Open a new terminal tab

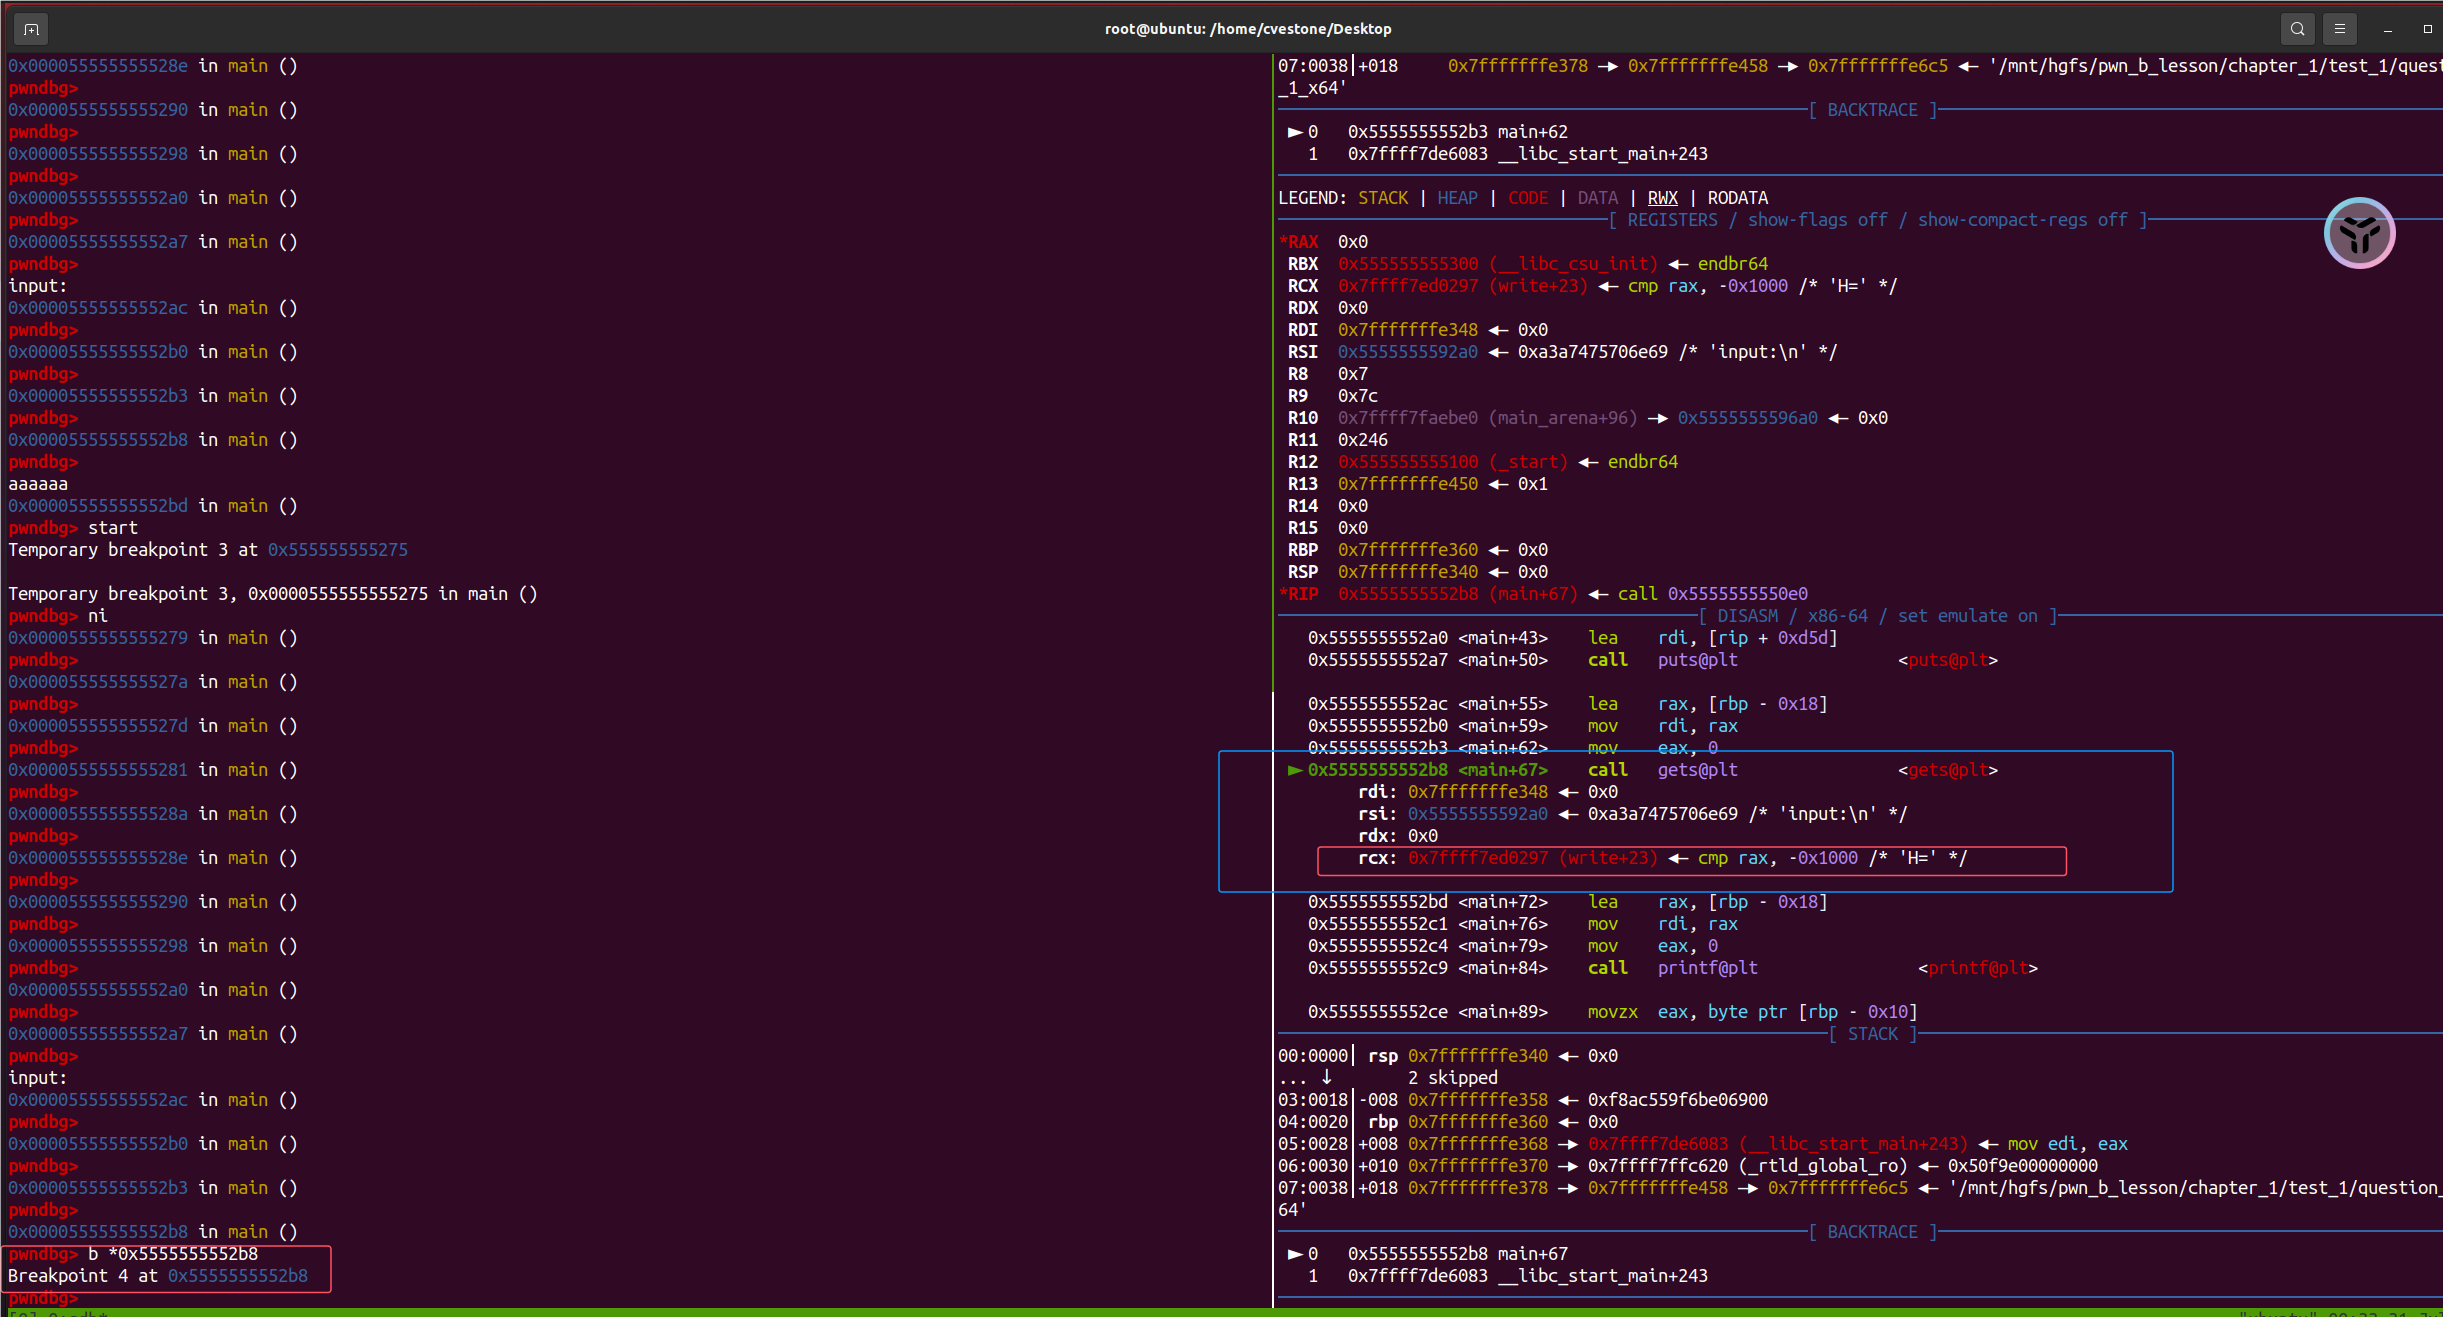point(31,29)
